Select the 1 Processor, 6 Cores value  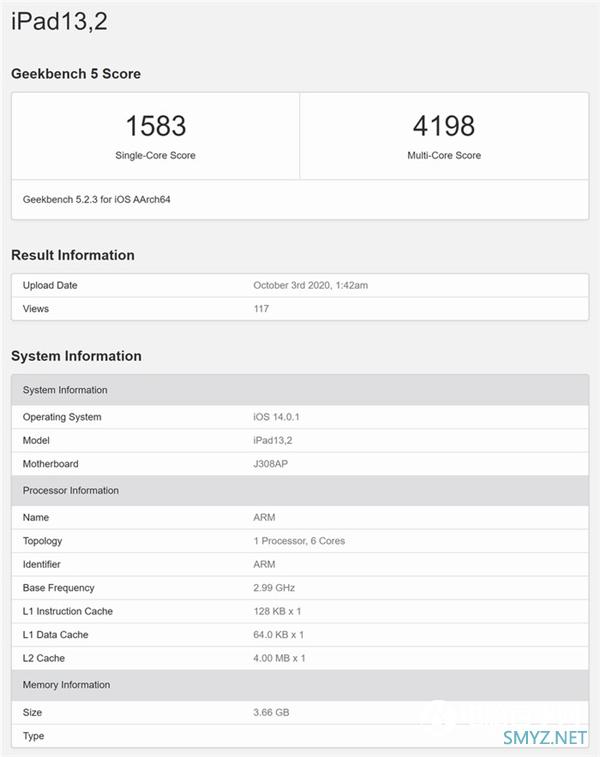pos(299,541)
